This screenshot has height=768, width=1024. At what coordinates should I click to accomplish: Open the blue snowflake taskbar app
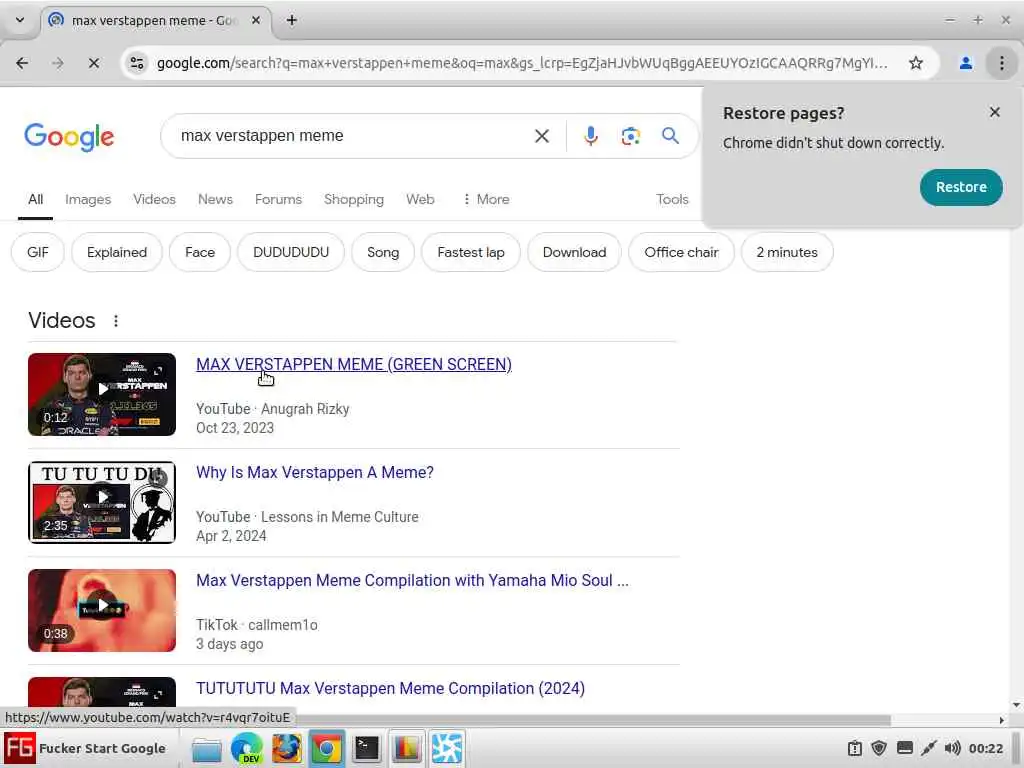click(x=447, y=749)
